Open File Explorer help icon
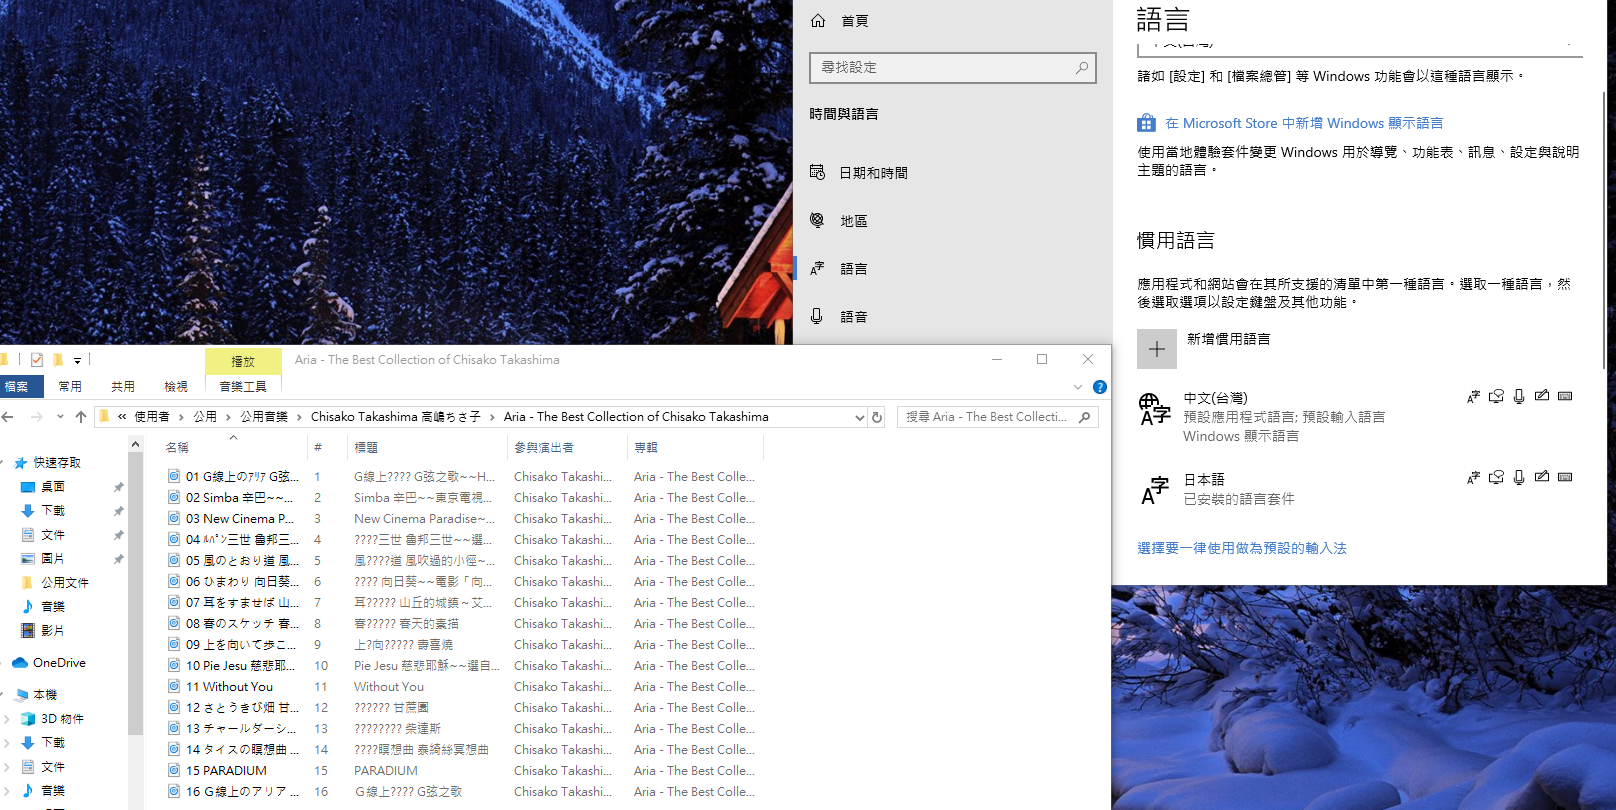The height and width of the screenshot is (810, 1616). pos(1100,387)
